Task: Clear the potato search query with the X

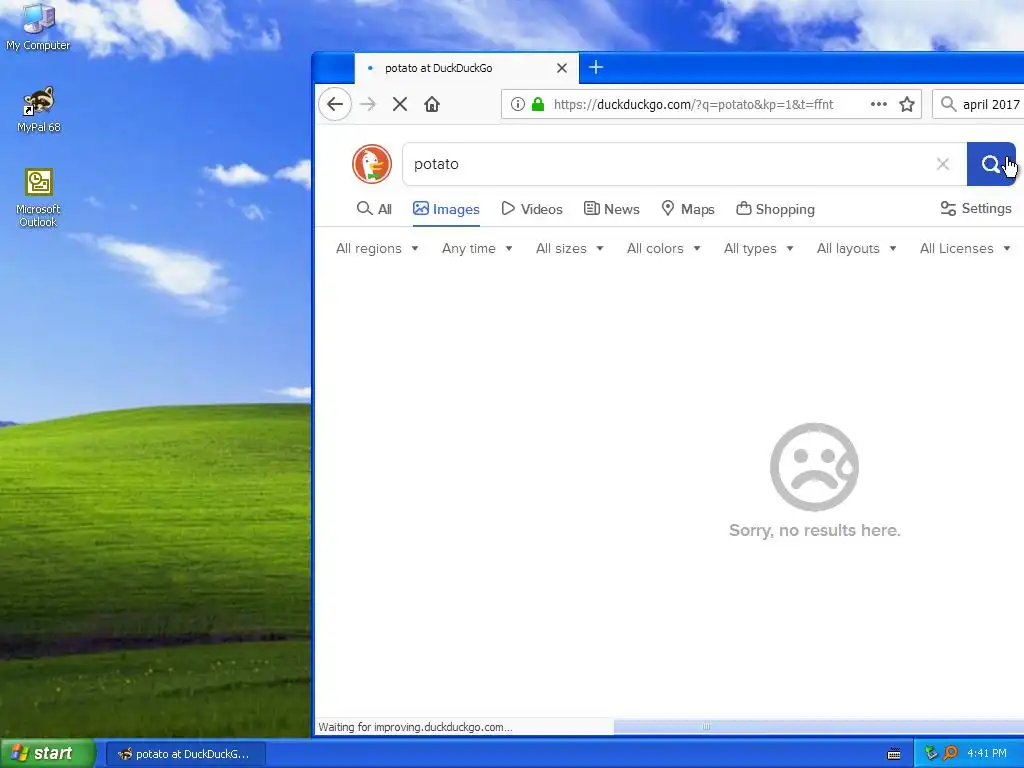Action: (x=942, y=164)
